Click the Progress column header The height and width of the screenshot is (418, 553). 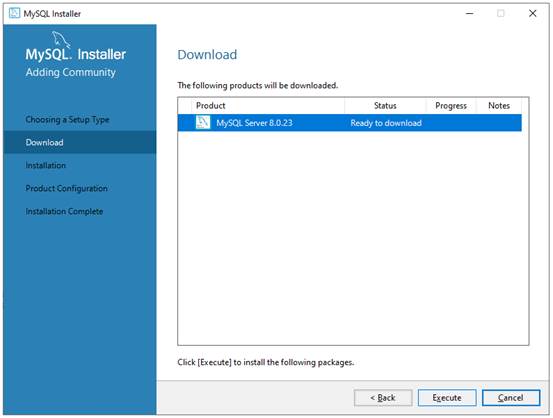pos(451,105)
